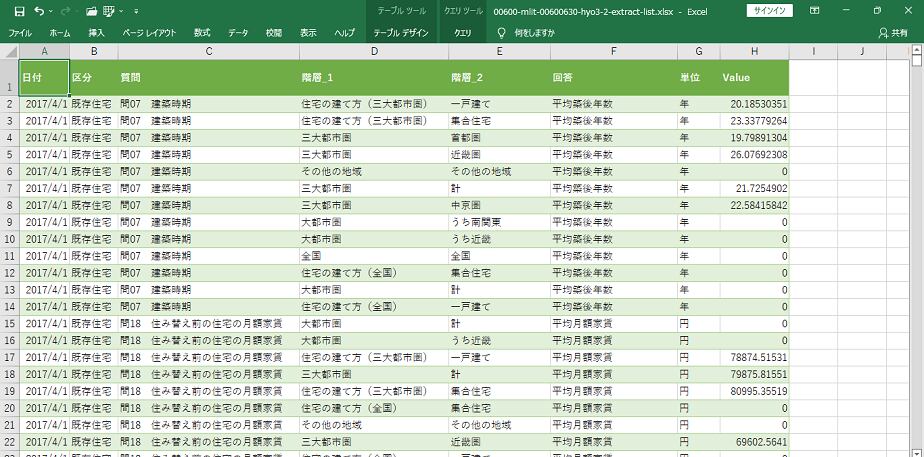
Task: Click the Select All corner triangle
Action: [9, 51]
